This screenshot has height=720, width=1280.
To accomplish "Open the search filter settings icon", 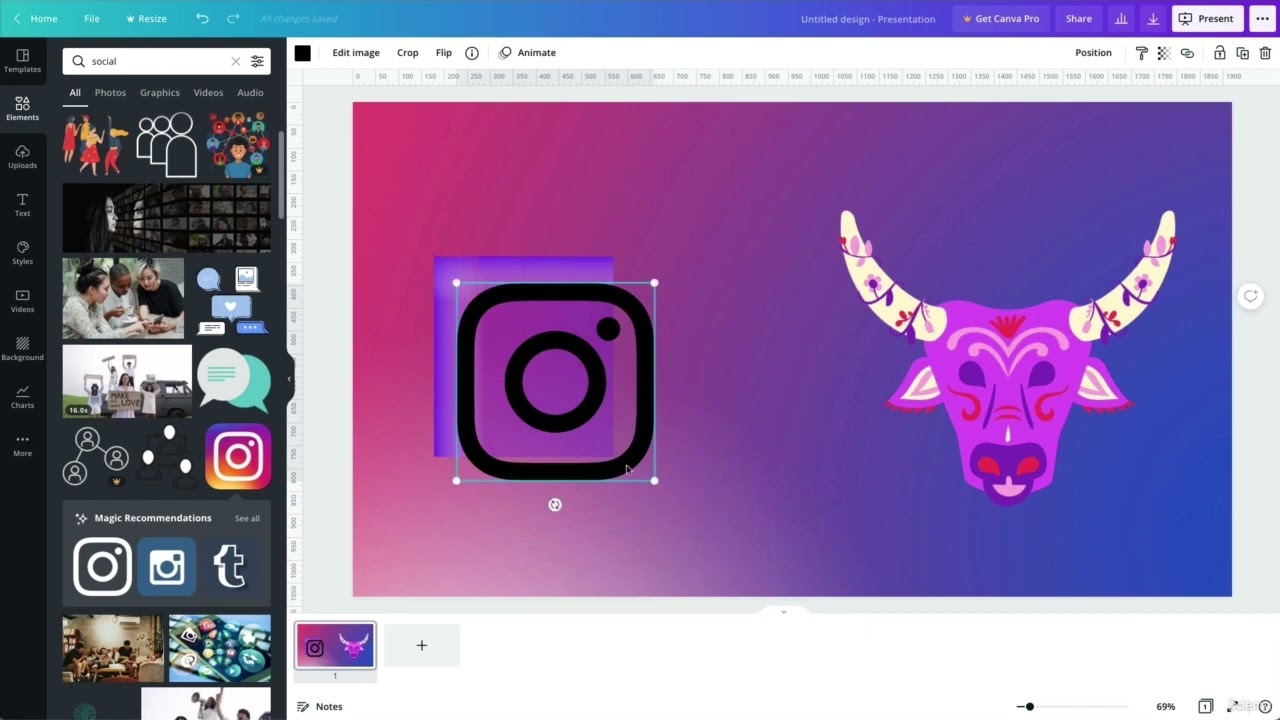I will (257, 61).
